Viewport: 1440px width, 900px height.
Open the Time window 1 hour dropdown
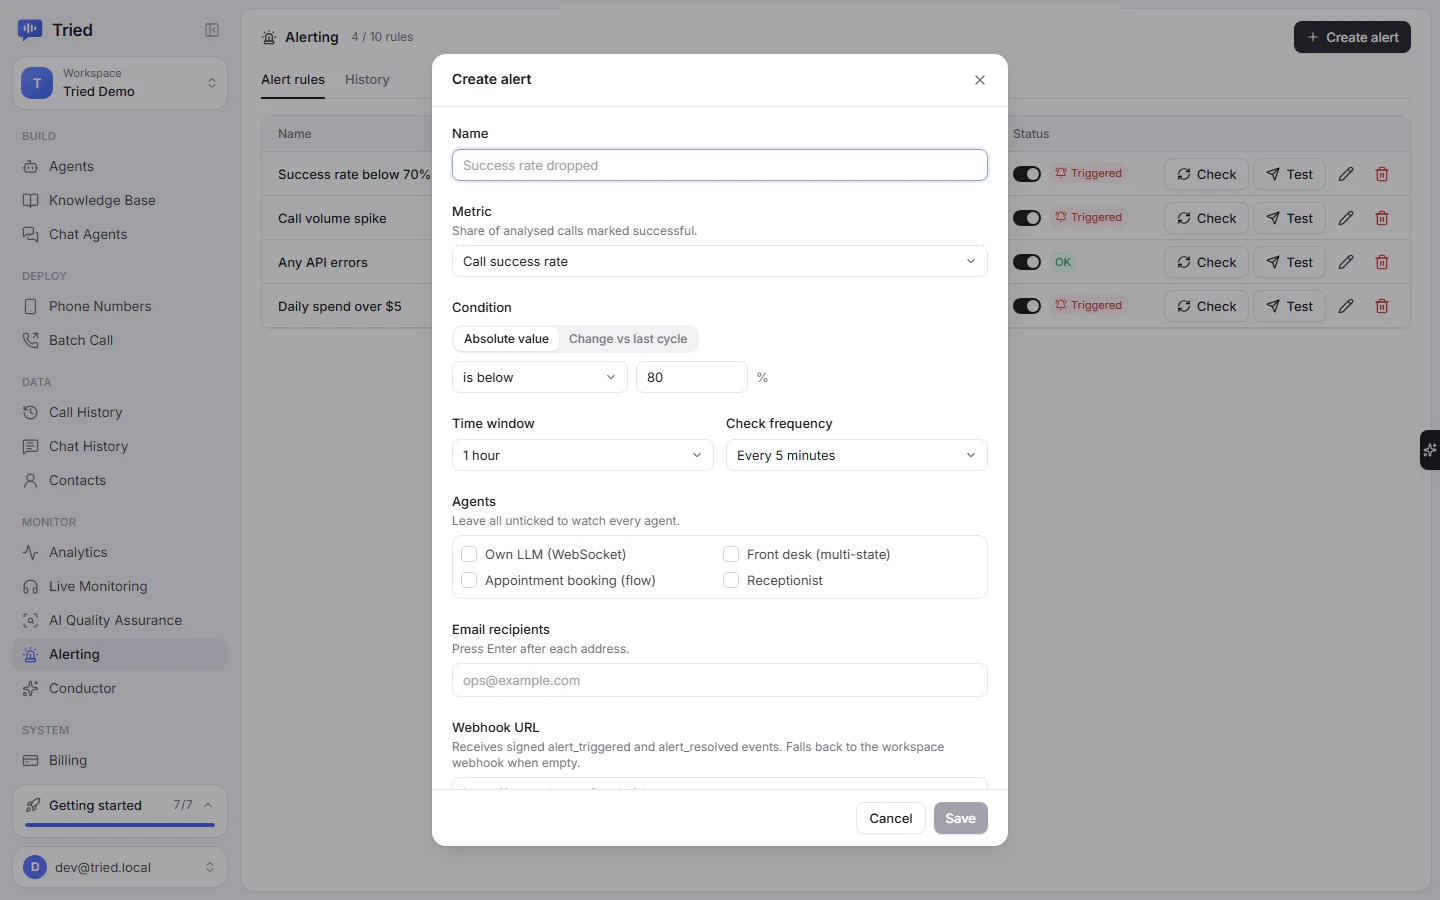pos(583,455)
